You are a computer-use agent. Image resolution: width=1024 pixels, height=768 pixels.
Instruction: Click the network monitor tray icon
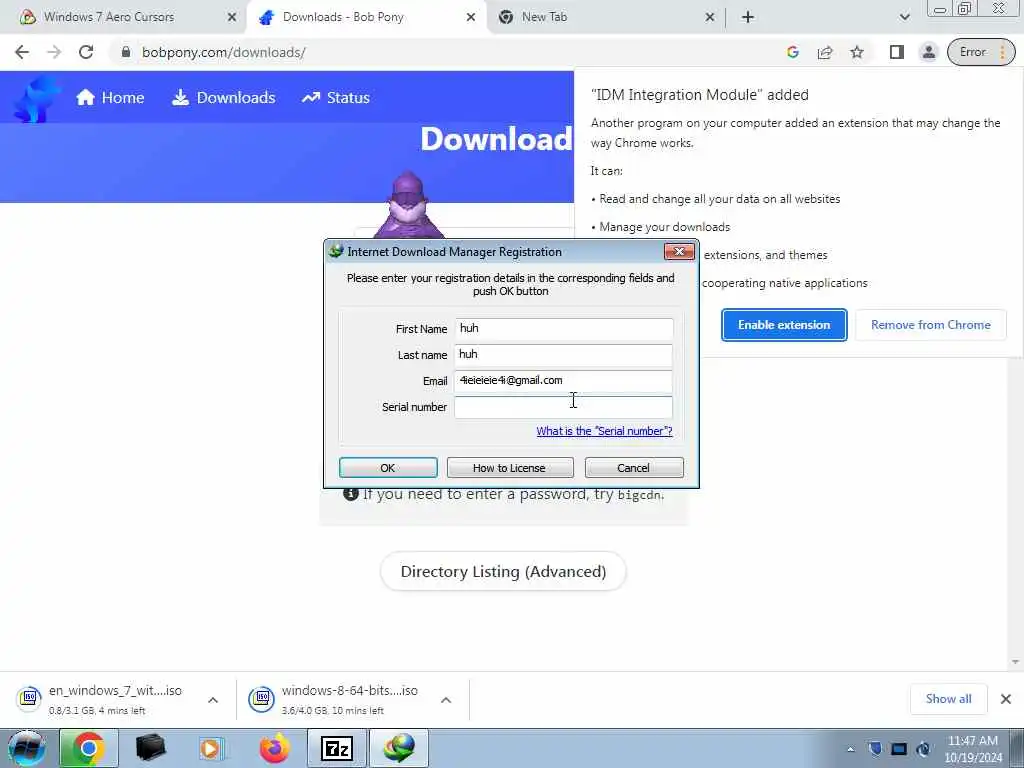pos(899,749)
